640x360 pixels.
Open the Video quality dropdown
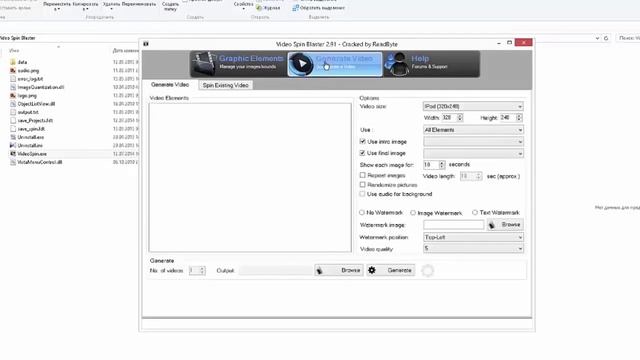[473, 248]
